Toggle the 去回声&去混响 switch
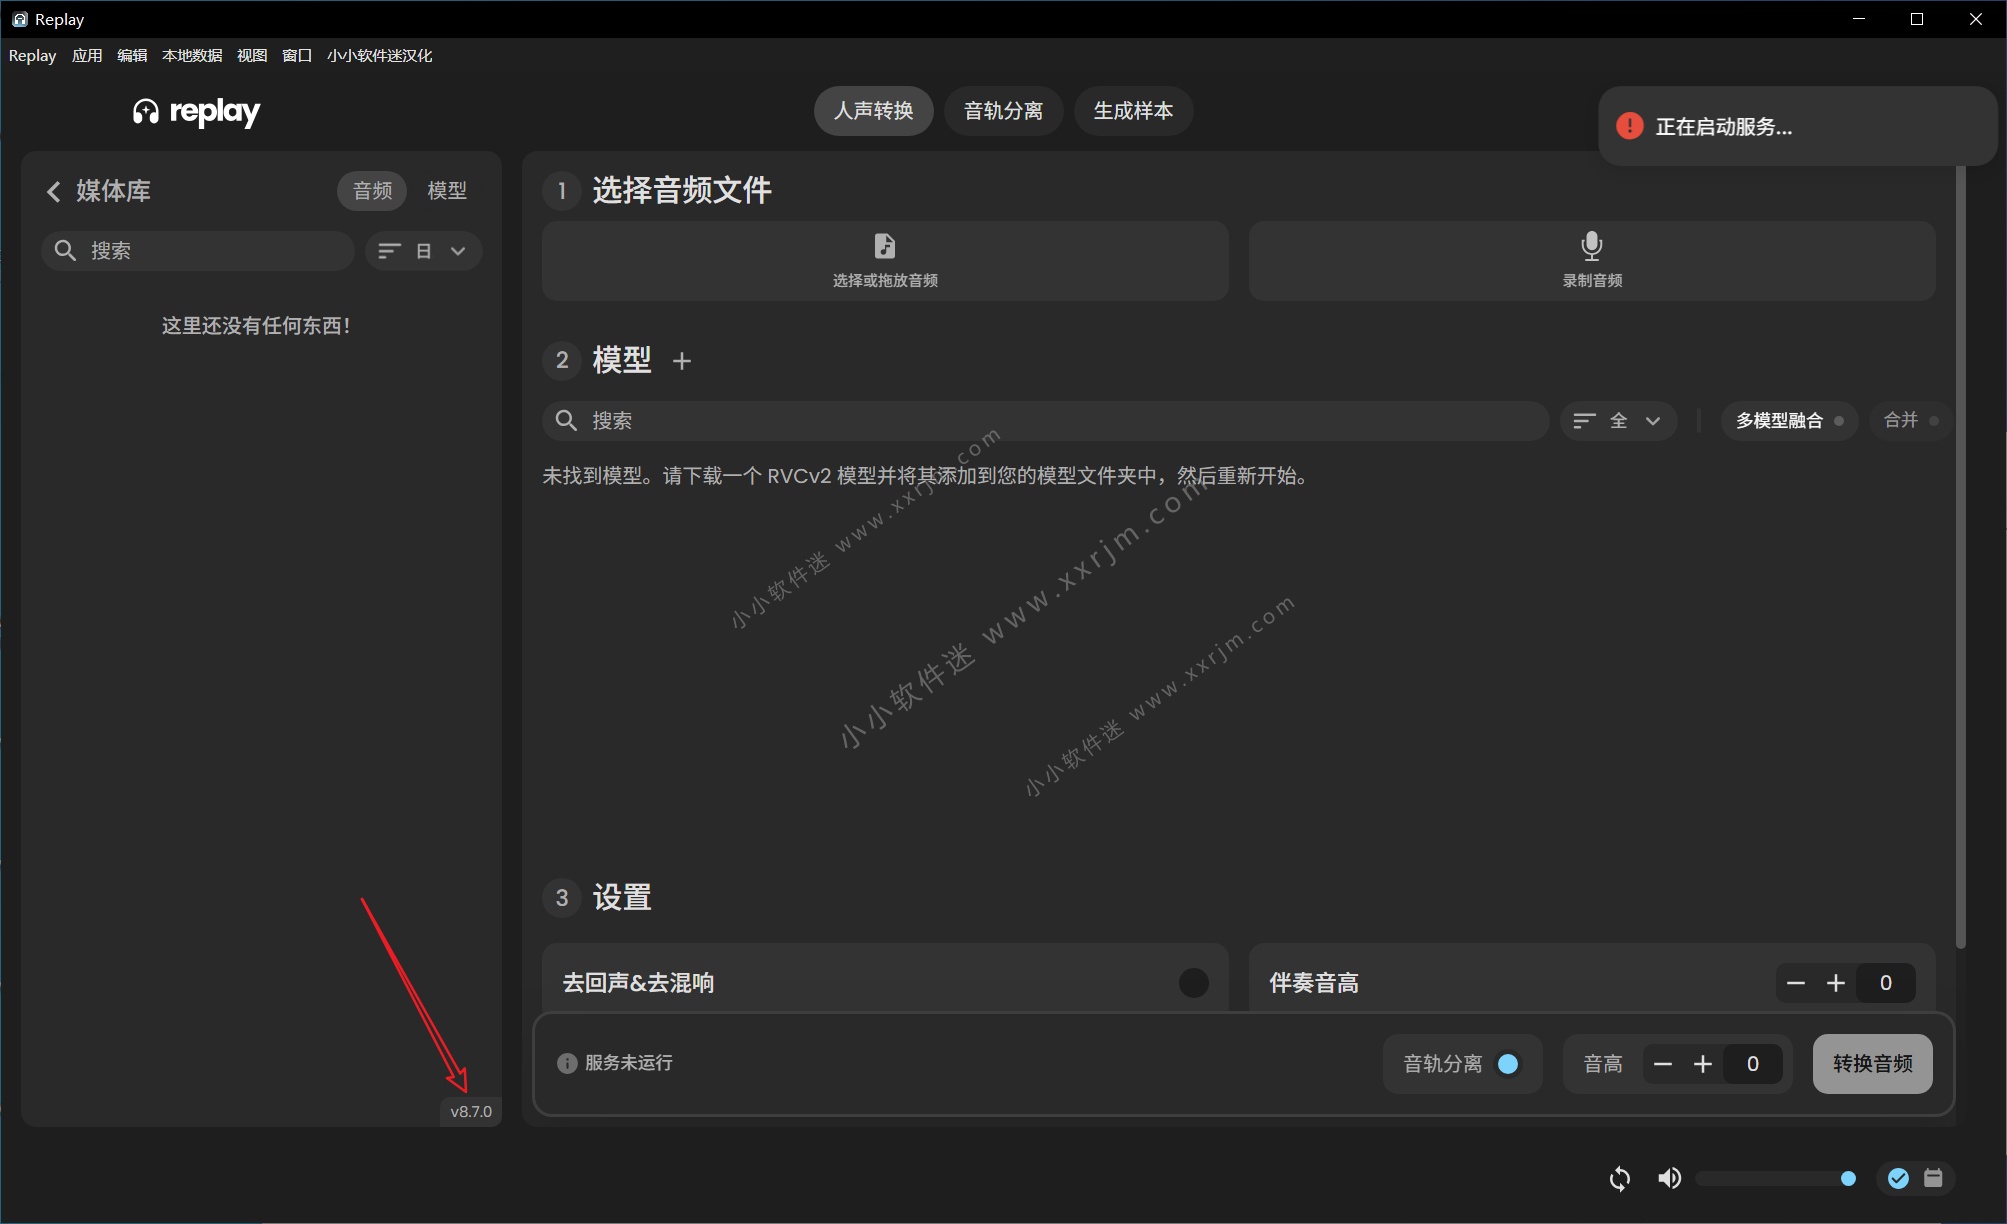 pos(1193,983)
